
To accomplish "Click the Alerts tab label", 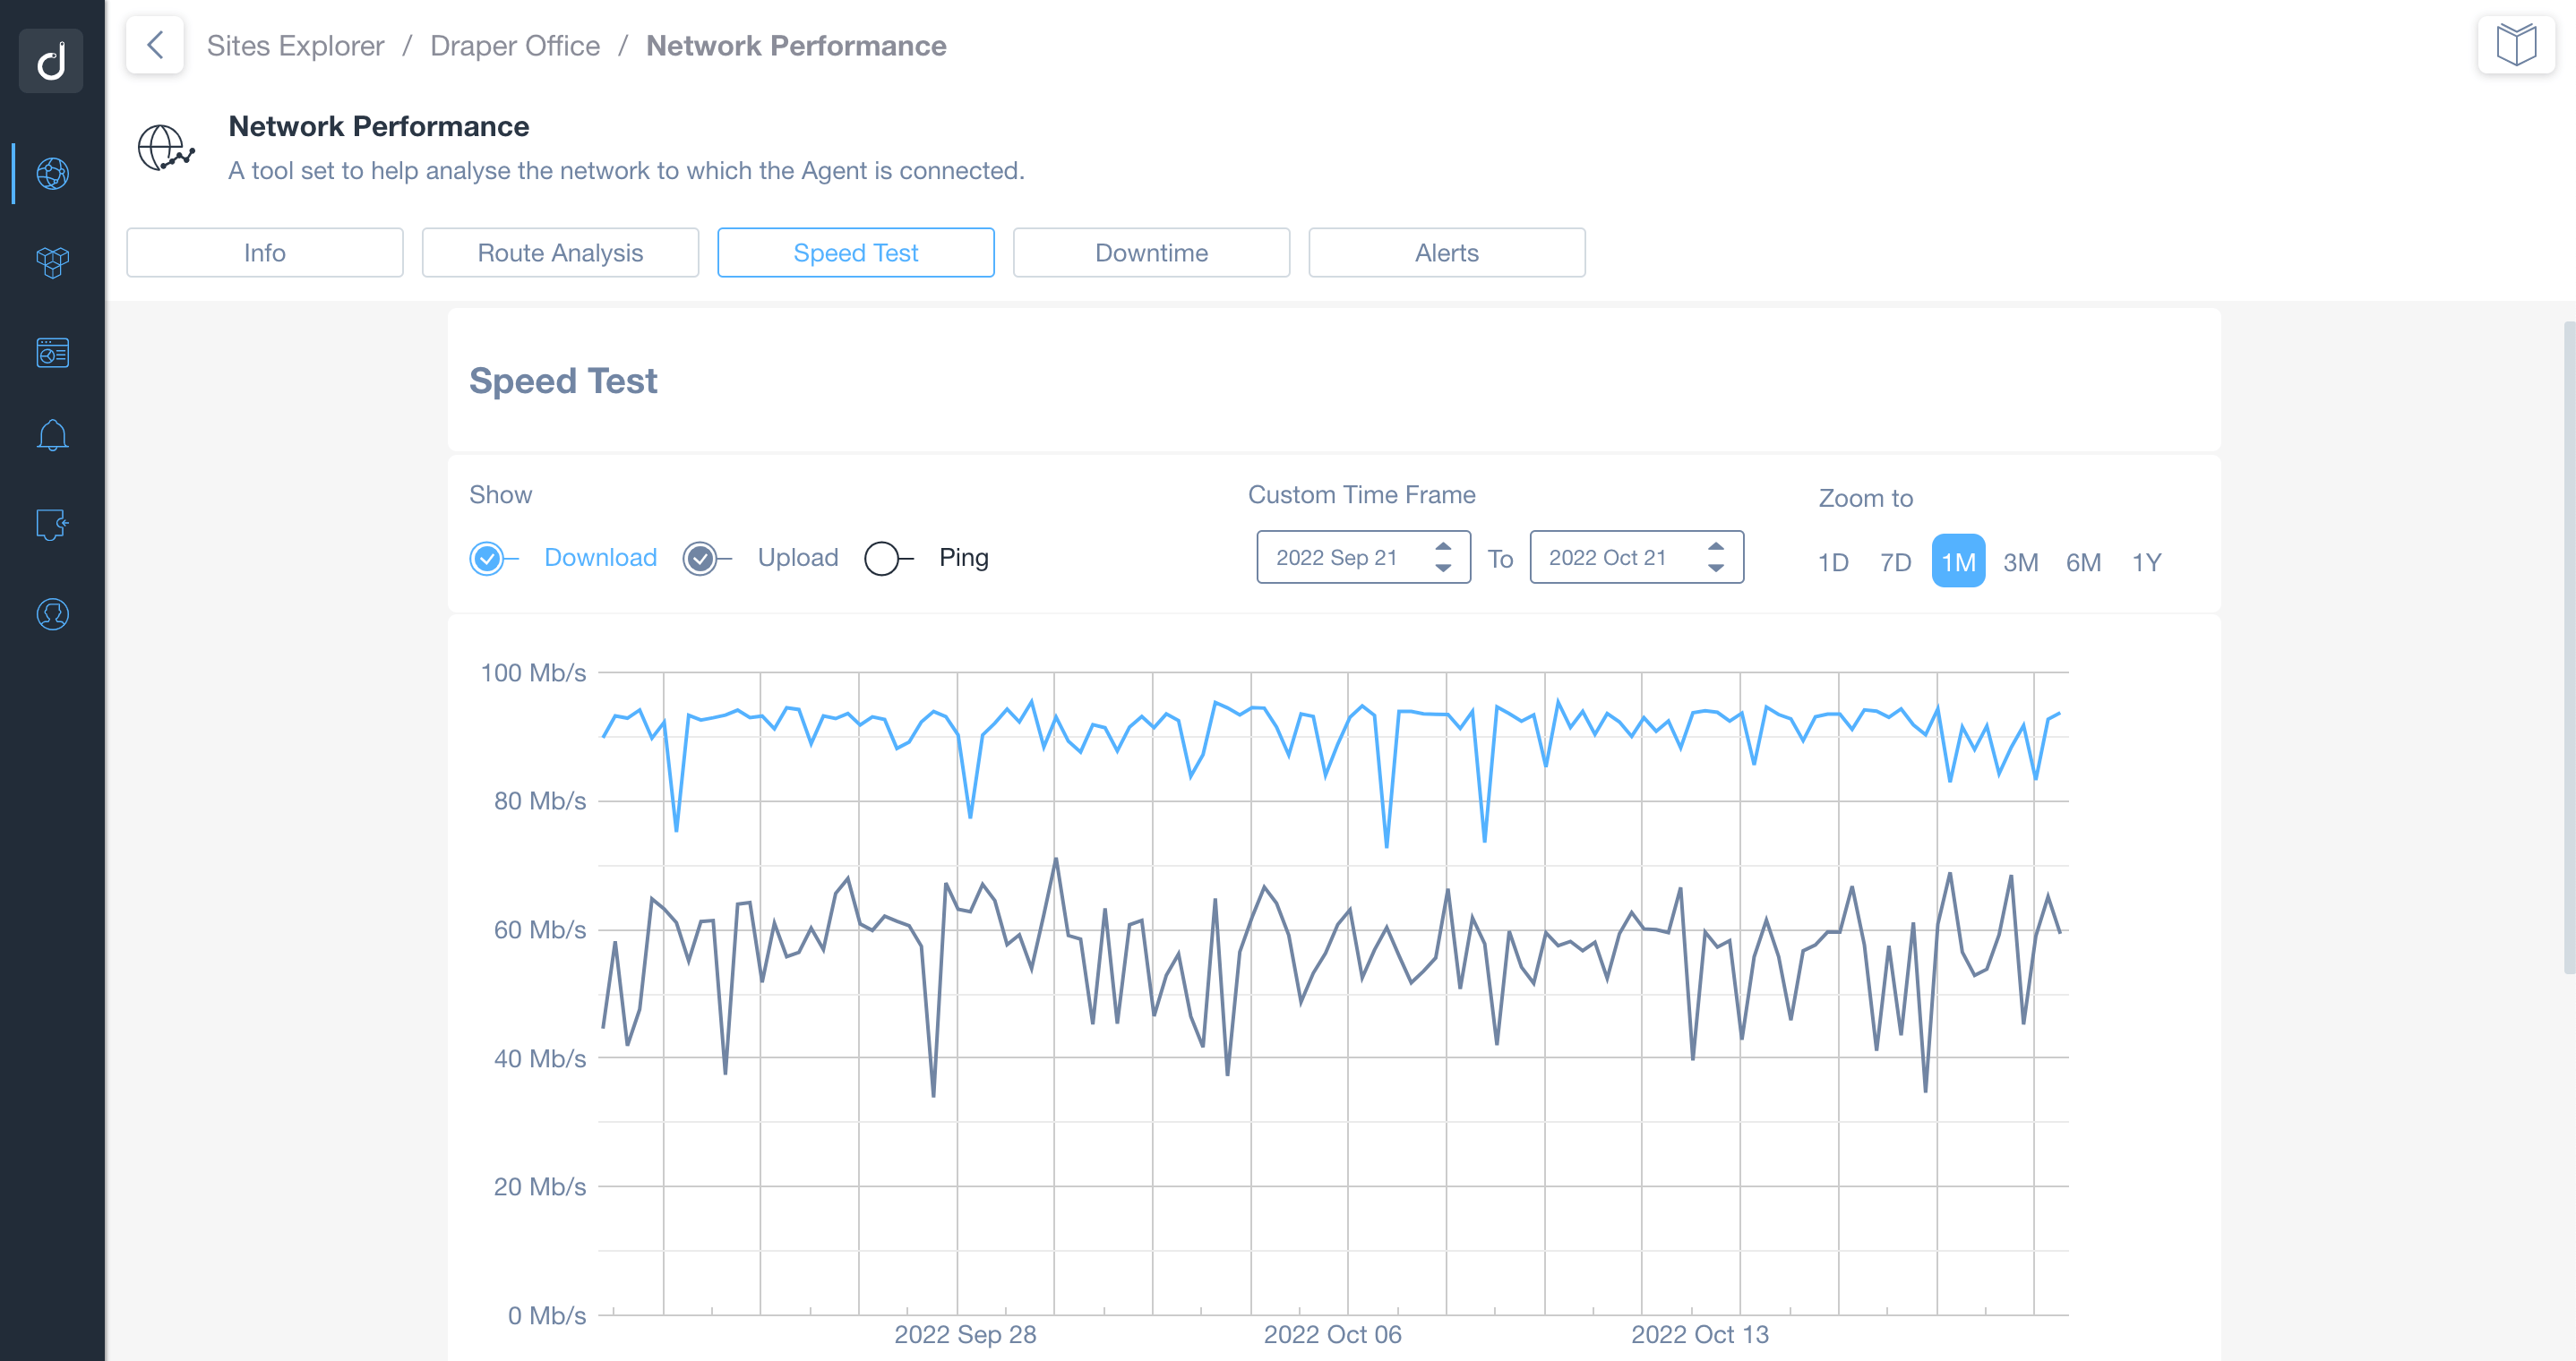I will click(x=1448, y=253).
